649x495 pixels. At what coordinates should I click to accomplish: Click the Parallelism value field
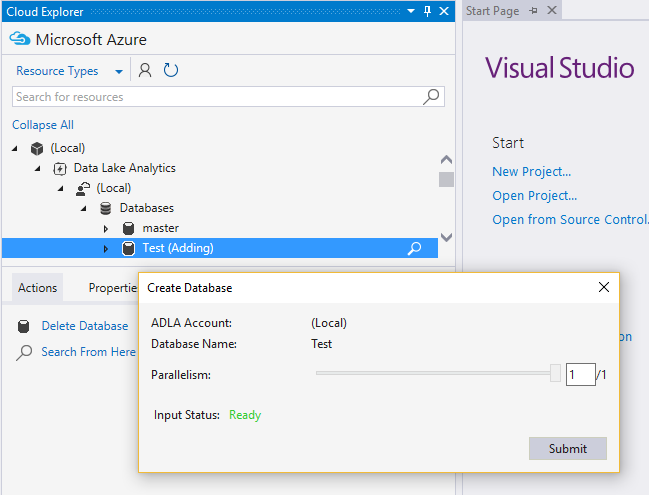click(x=580, y=375)
